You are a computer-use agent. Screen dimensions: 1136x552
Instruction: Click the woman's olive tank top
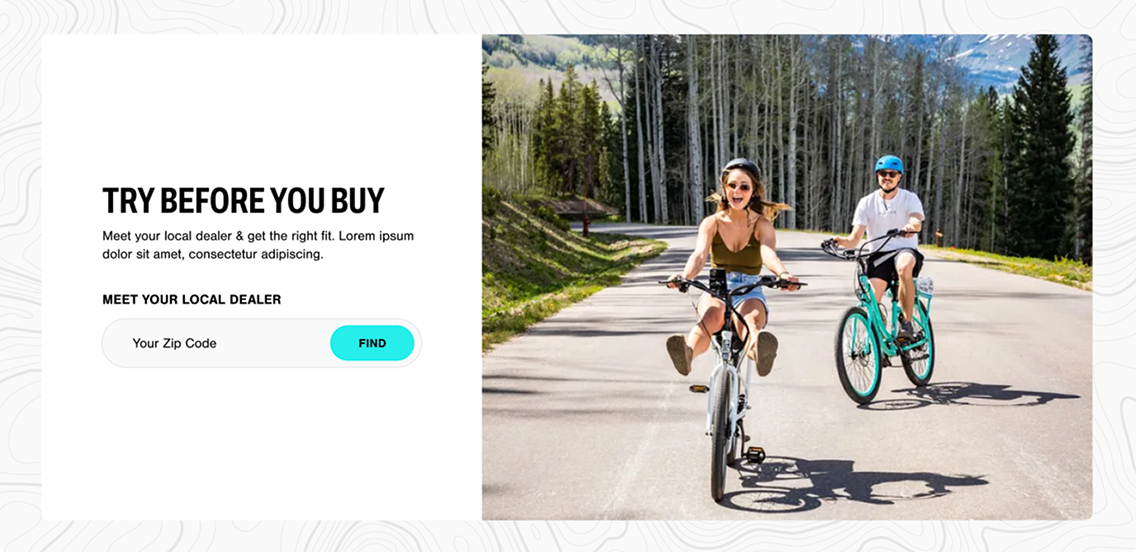point(735,251)
